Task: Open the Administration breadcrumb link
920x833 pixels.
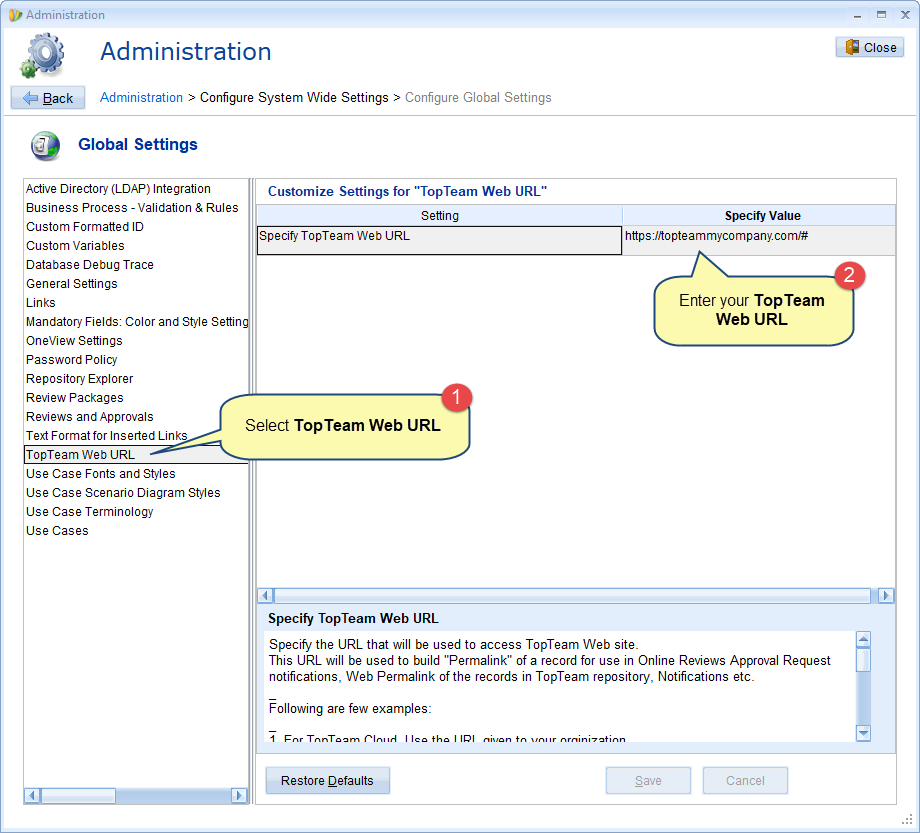Action: [x=141, y=97]
